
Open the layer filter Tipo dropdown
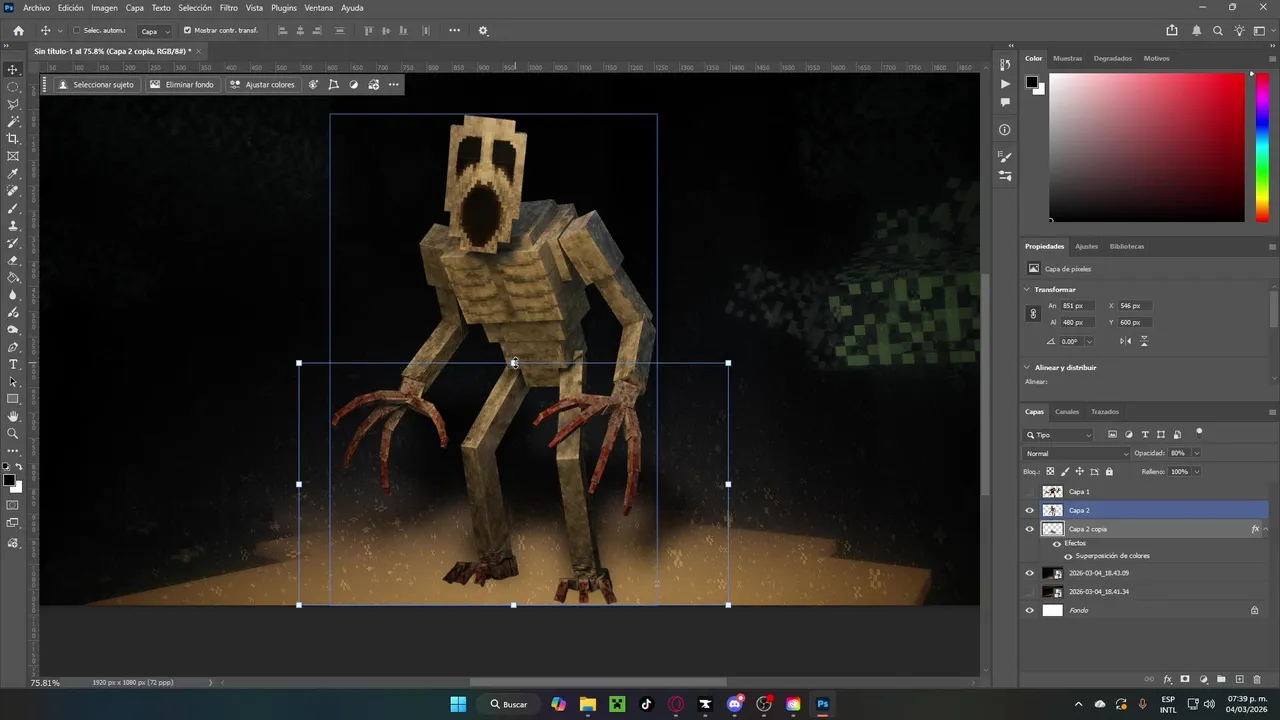pyautogui.click(x=1059, y=435)
